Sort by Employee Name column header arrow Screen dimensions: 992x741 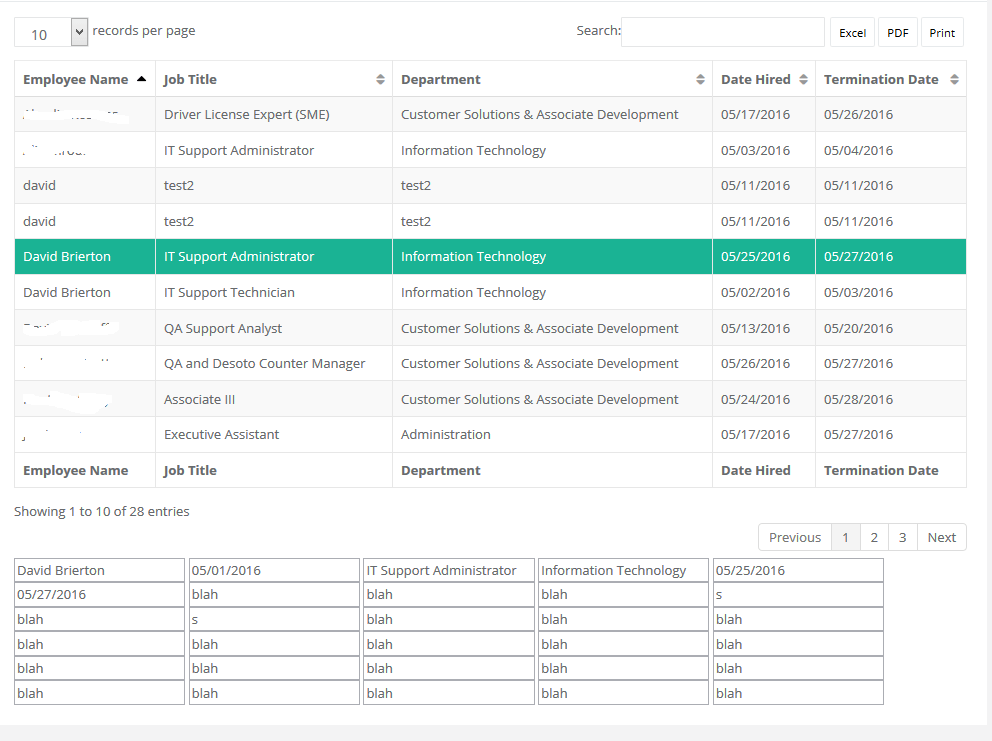pyautogui.click(x=142, y=79)
